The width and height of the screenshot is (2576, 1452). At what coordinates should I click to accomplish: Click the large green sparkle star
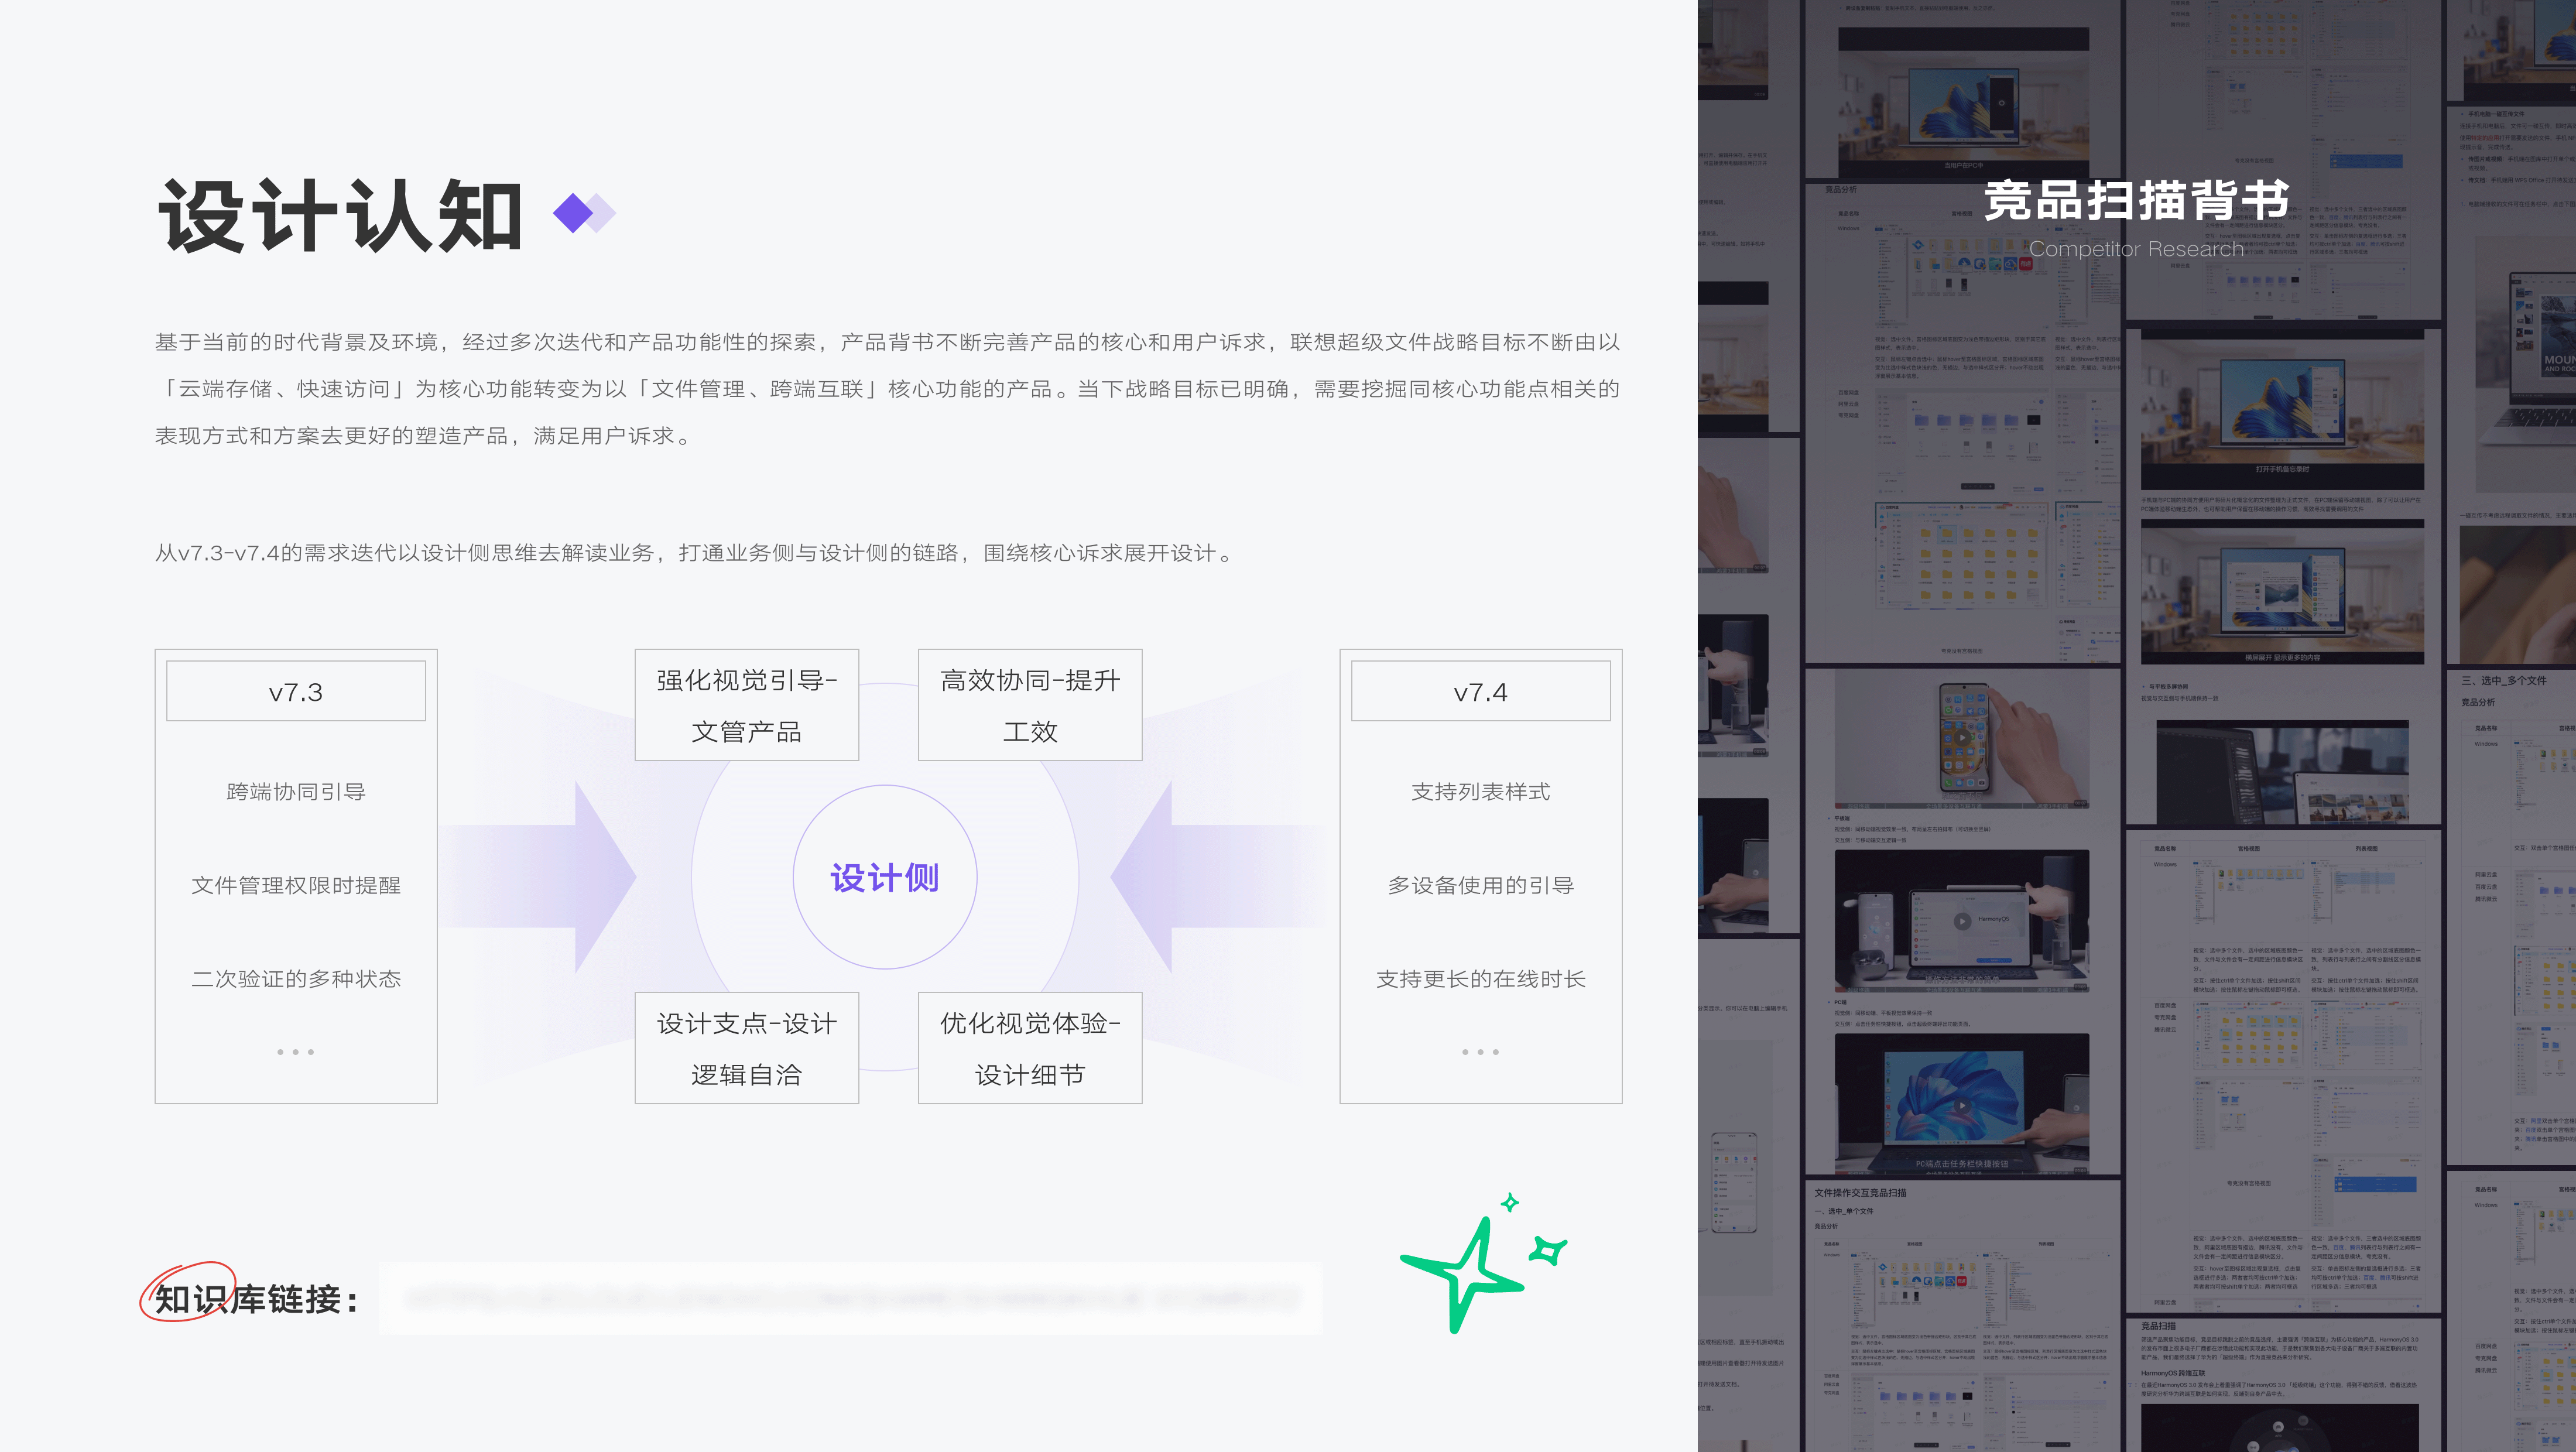(1462, 1274)
